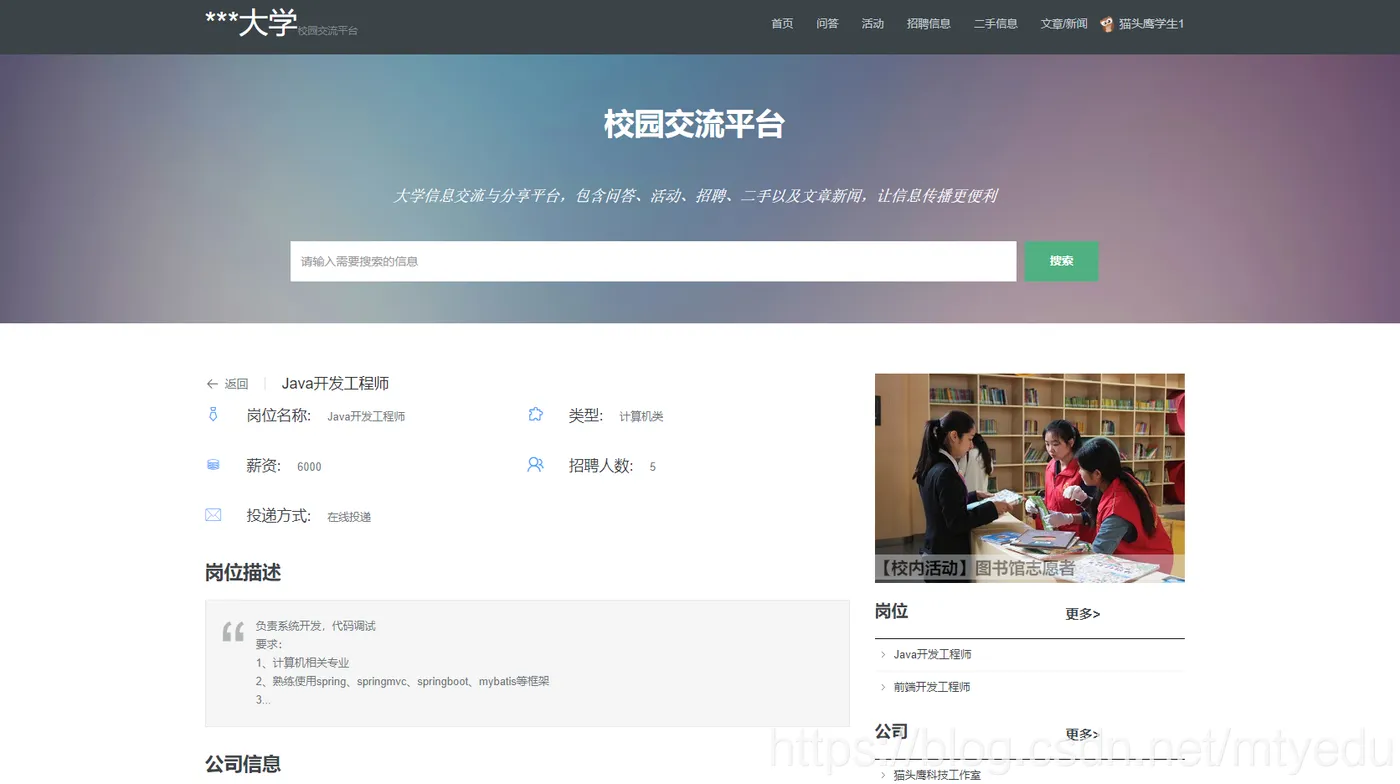Viewport: 1400px width, 784px height.
Task: Click 更多> next to 岗位 heading
Action: click(x=1083, y=614)
